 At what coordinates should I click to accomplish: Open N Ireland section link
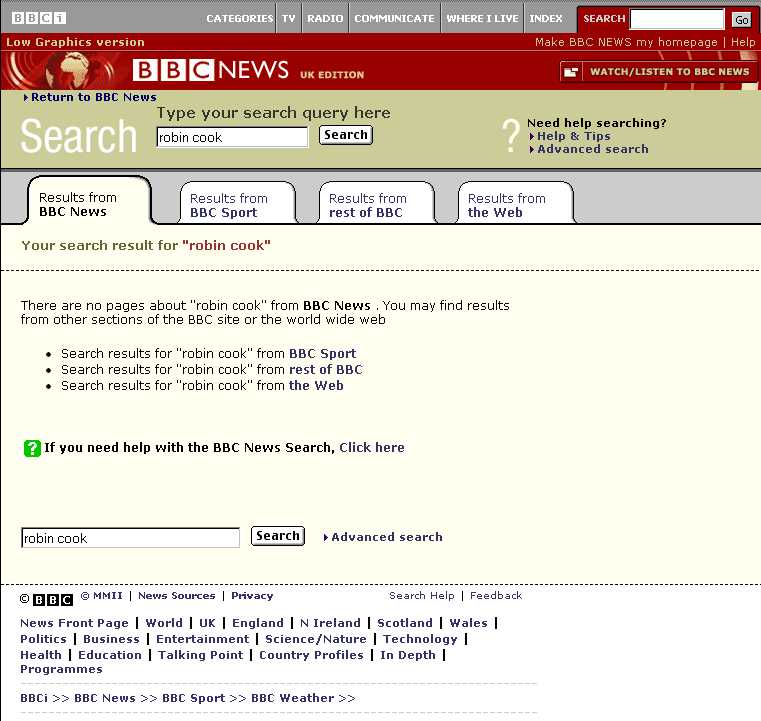[x=331, y=623]
